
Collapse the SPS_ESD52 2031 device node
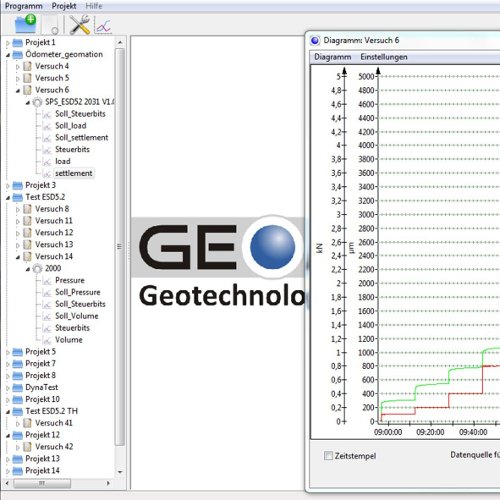pyautogui.click(x=28, y=103)
